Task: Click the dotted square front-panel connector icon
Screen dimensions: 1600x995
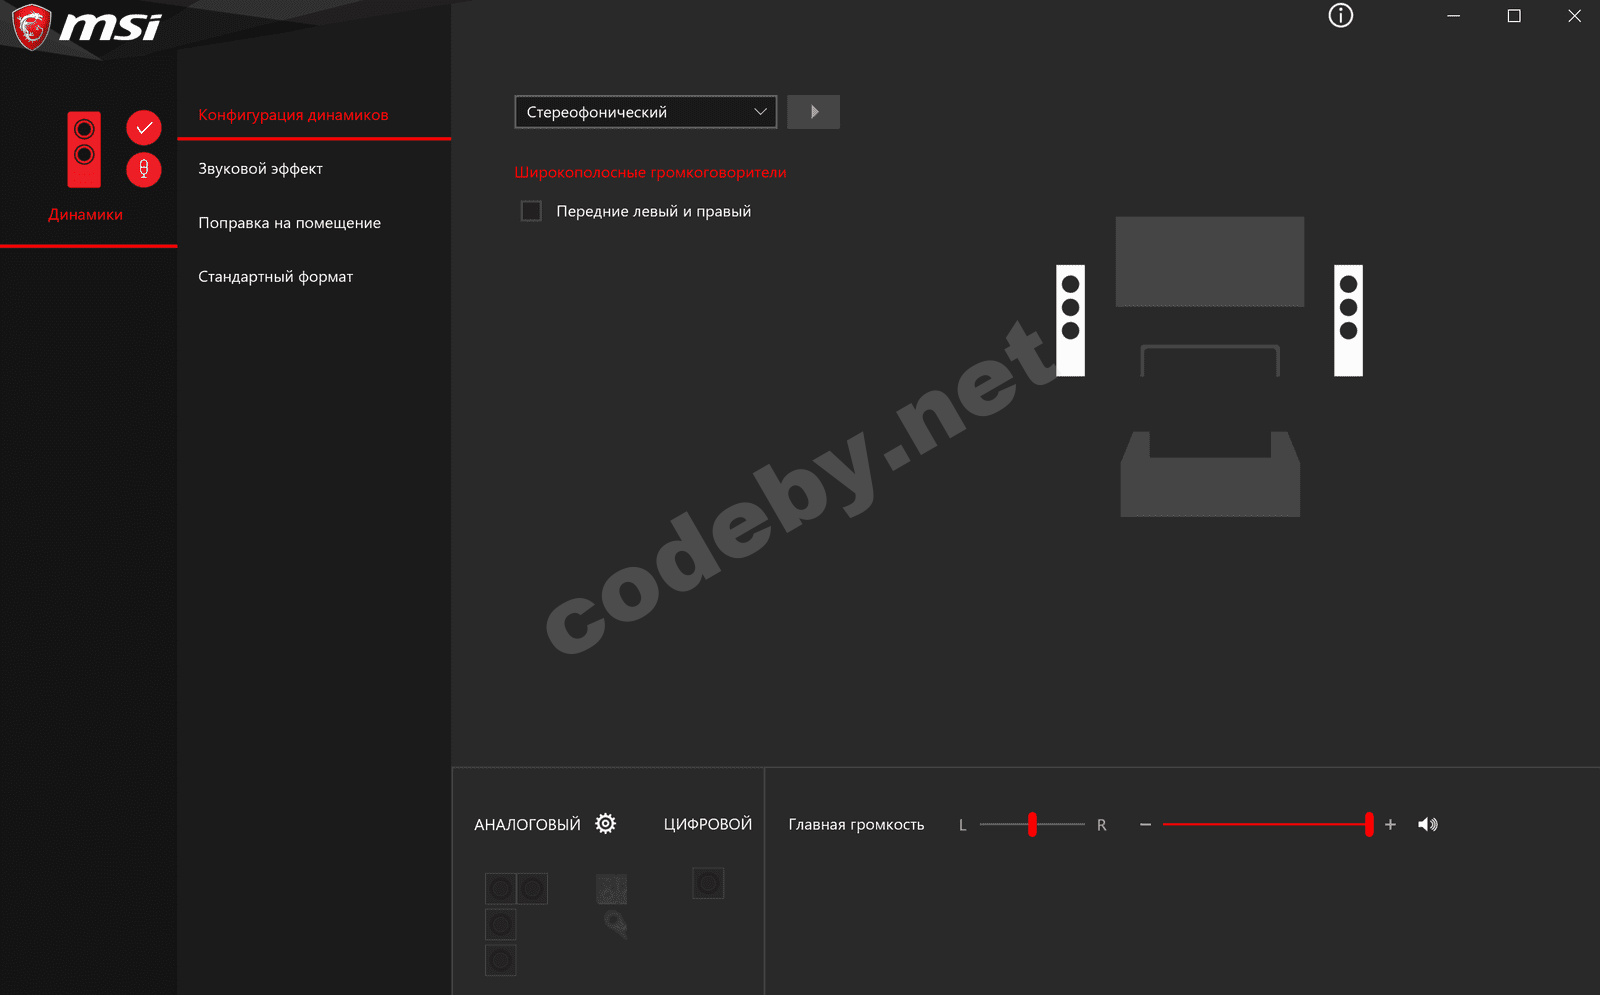Action: (612, 888)
